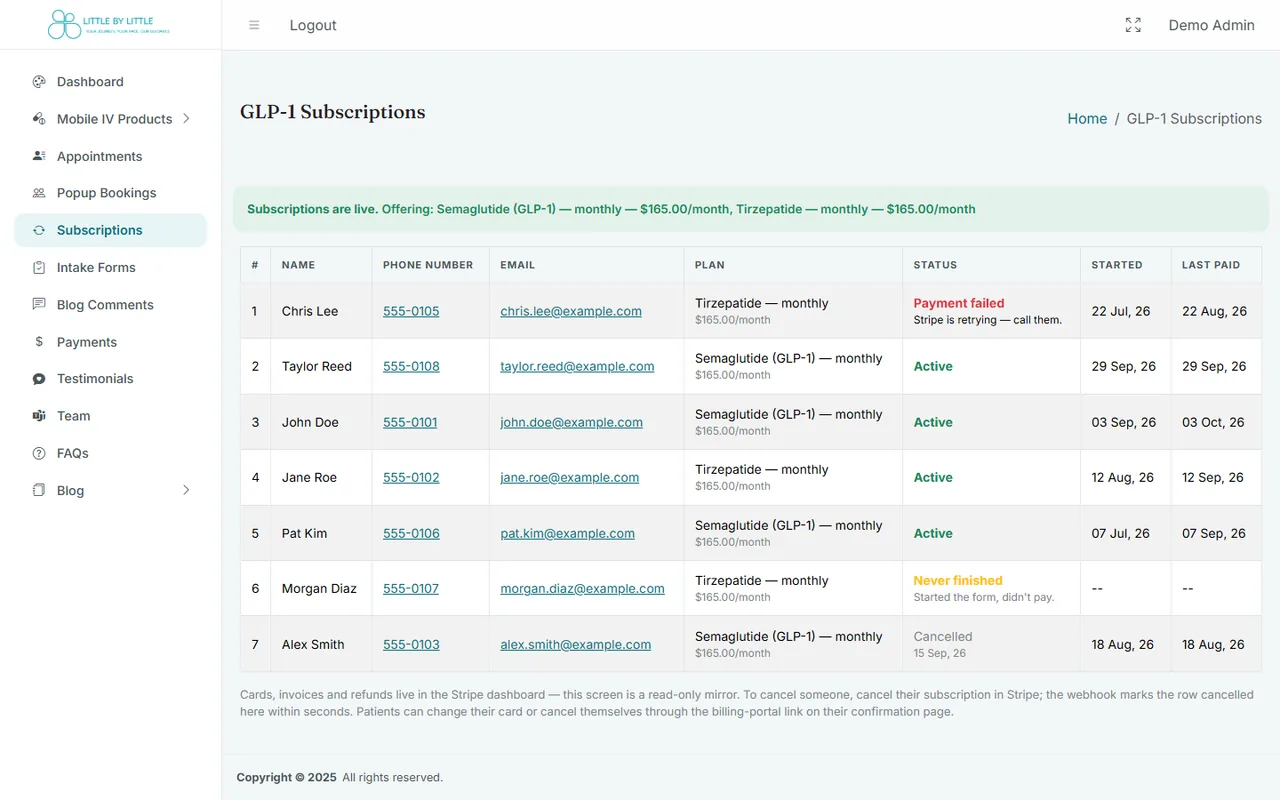
Task: Click phone number 555-0108
Action: pyautogui.click(x=411, y=366)
